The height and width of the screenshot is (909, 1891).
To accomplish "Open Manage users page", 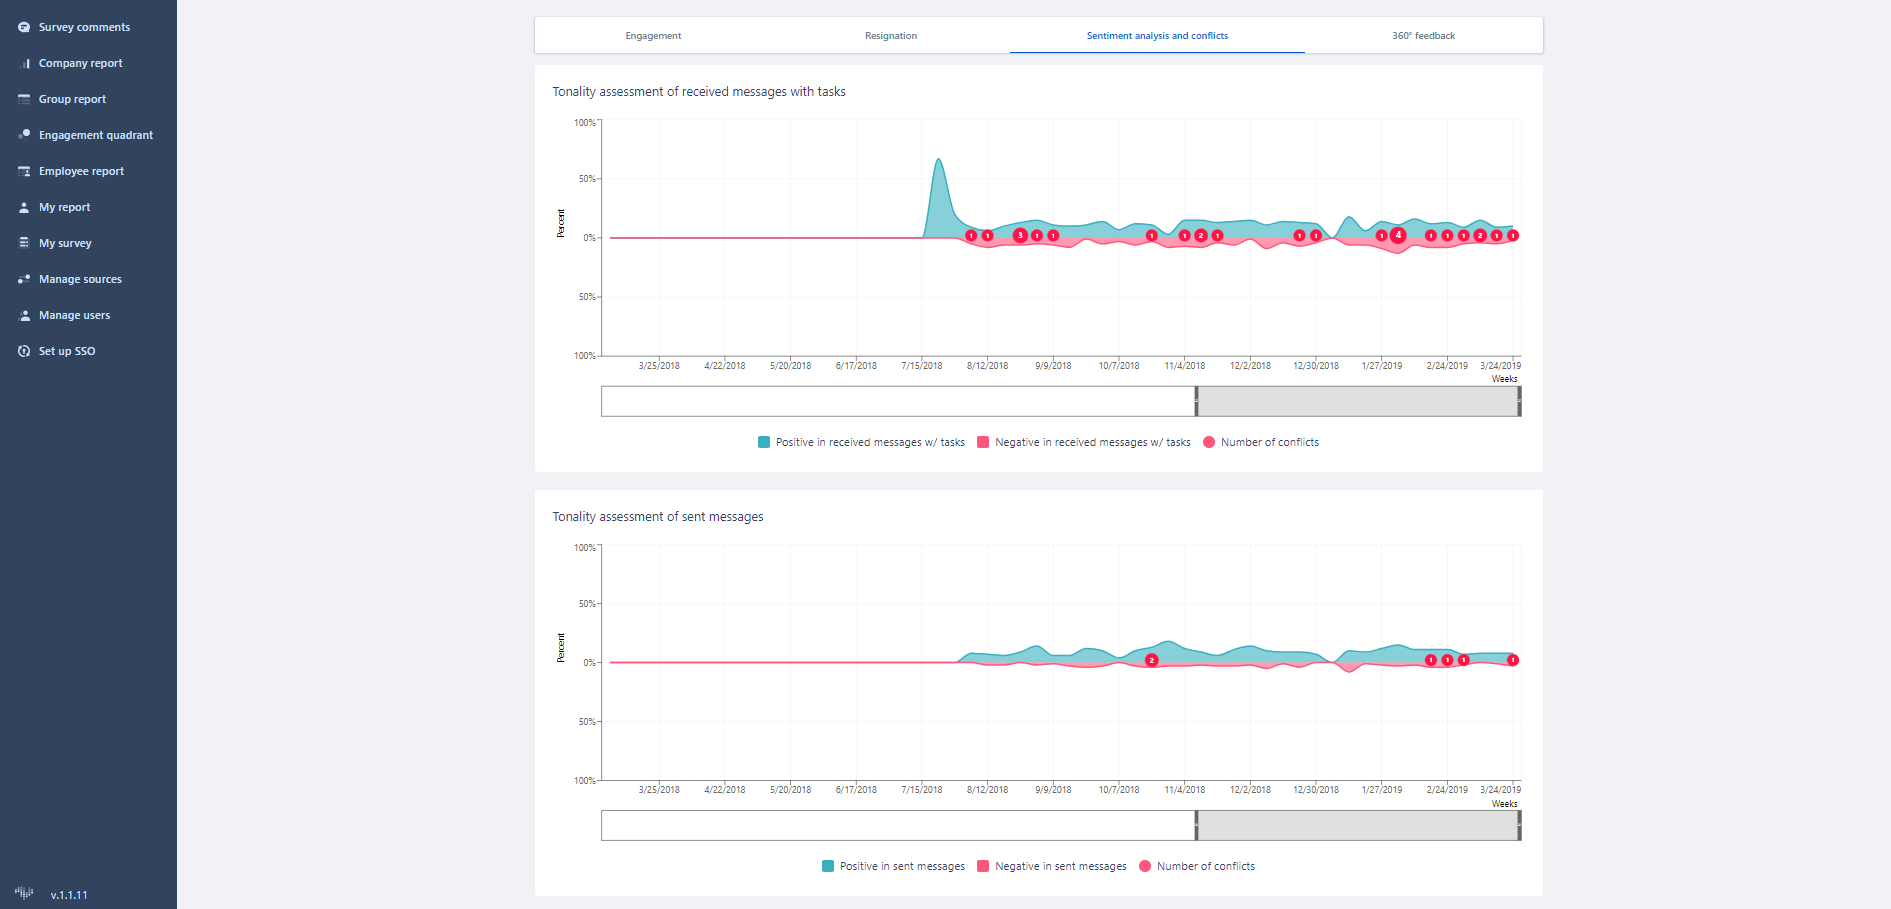I will tap(74, 315).
